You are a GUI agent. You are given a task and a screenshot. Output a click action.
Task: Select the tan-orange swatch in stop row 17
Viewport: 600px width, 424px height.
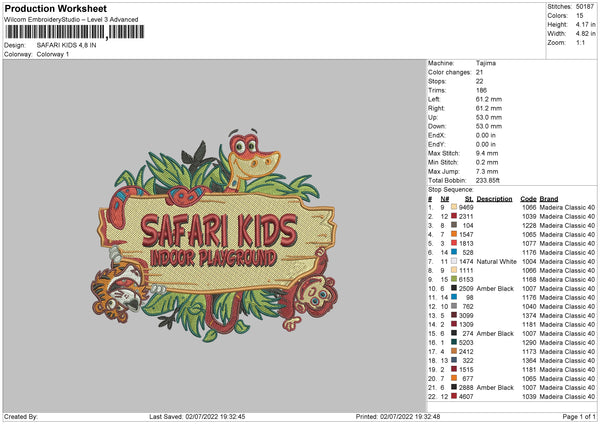point(454,351)
